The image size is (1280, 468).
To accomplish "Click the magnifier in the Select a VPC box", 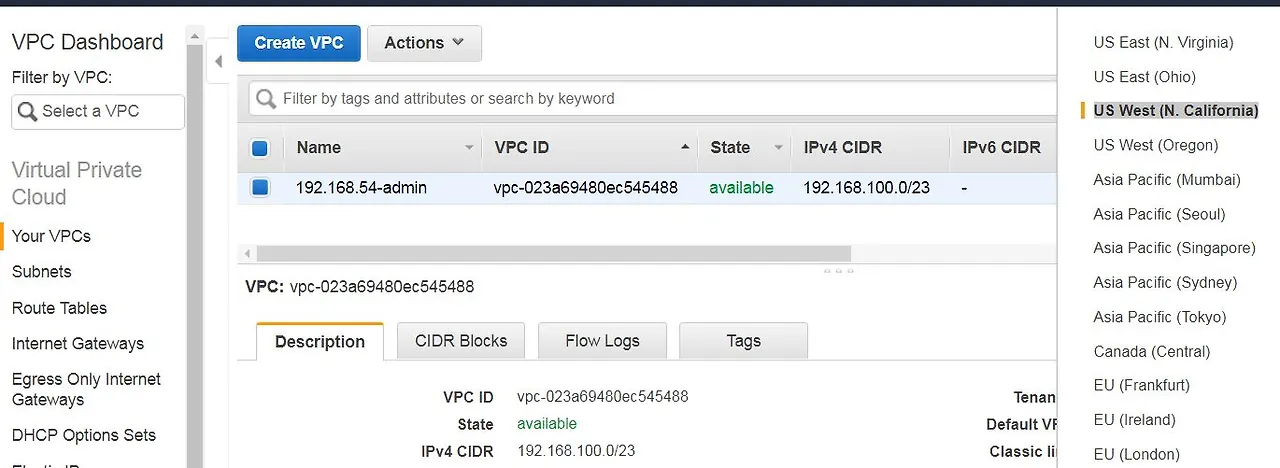I will click(x=27, y=112).
